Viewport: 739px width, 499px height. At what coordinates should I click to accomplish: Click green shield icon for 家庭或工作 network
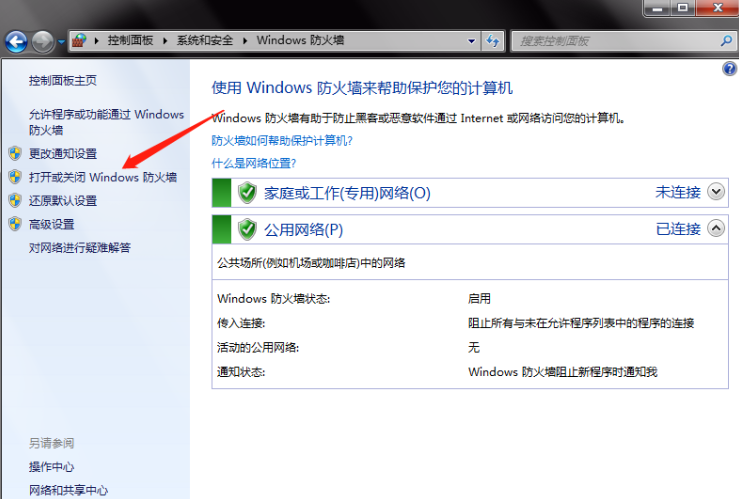(x=247, y=193)
